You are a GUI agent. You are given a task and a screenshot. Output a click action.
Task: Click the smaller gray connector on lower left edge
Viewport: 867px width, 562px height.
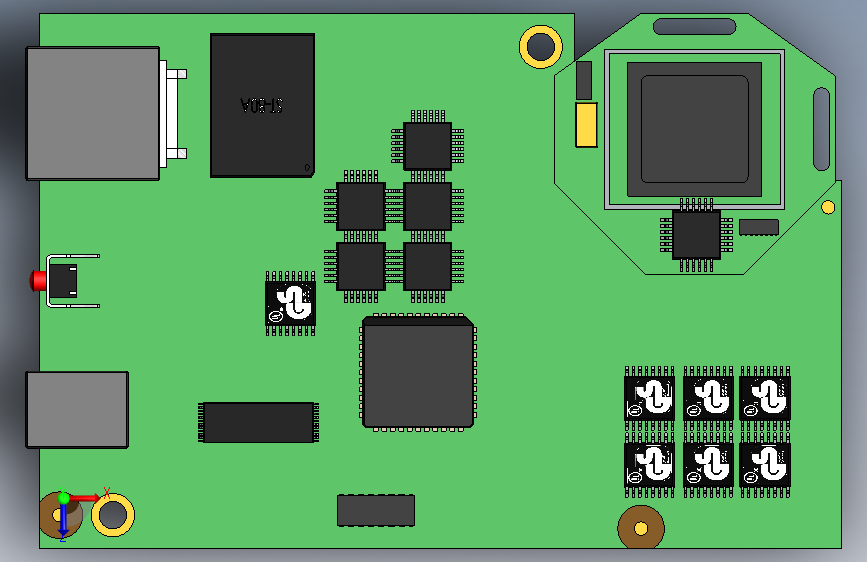point(77,410)
